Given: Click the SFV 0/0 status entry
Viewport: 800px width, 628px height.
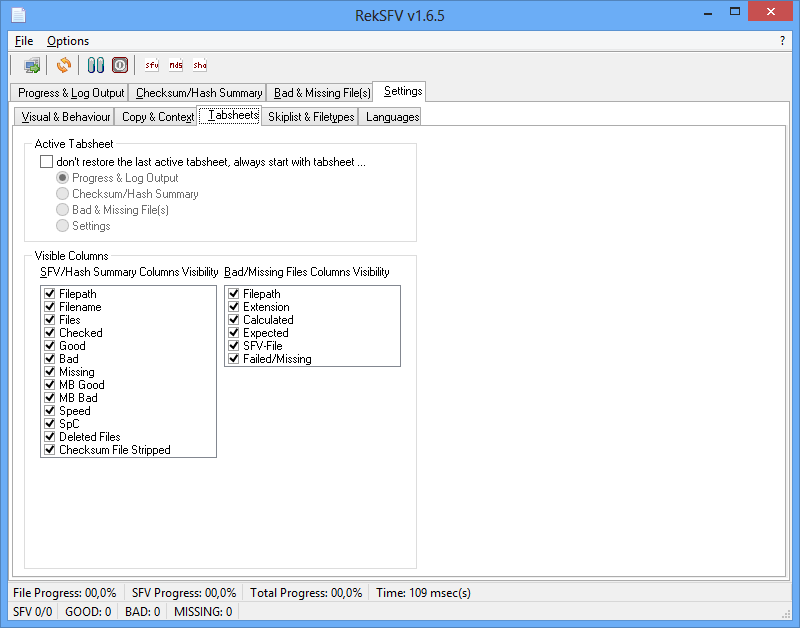Looking at the screenshot, I should tap(33, 611).
